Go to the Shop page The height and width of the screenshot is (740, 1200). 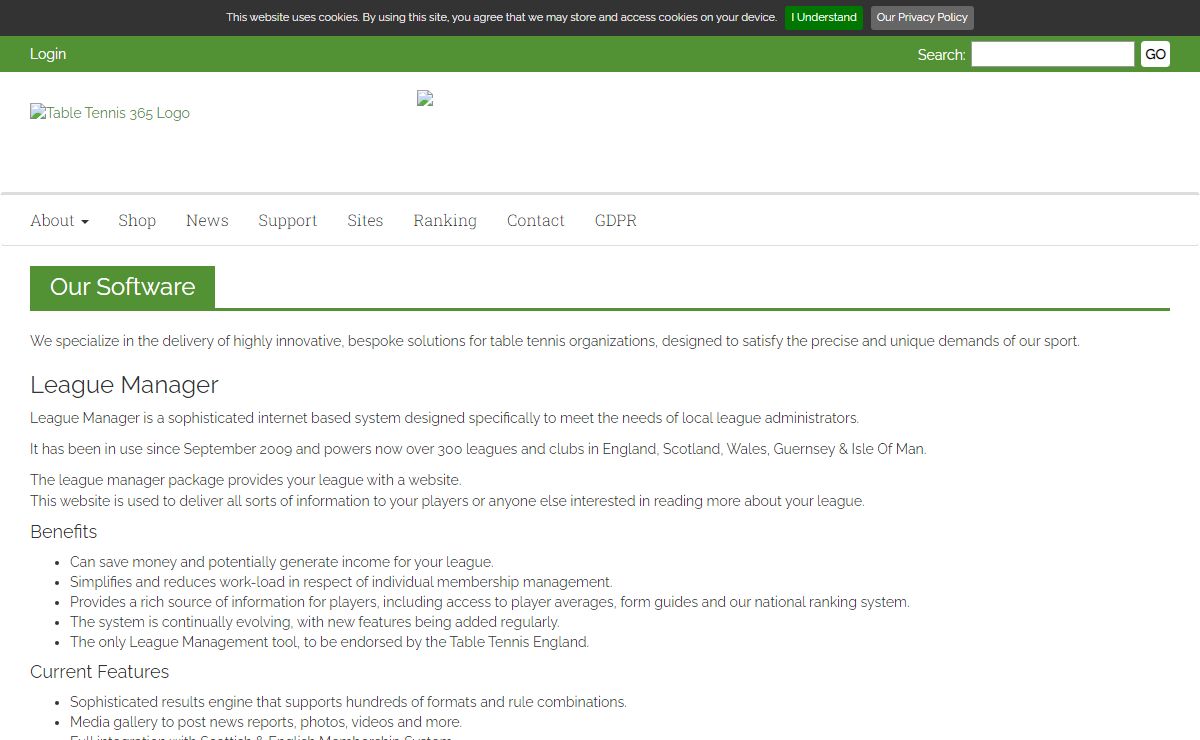tap(137, 220)
